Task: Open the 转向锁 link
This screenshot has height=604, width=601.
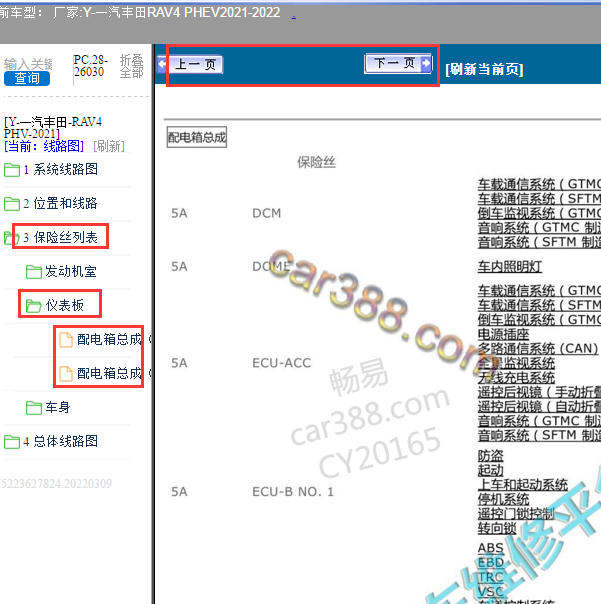Action: pos(497,528)
